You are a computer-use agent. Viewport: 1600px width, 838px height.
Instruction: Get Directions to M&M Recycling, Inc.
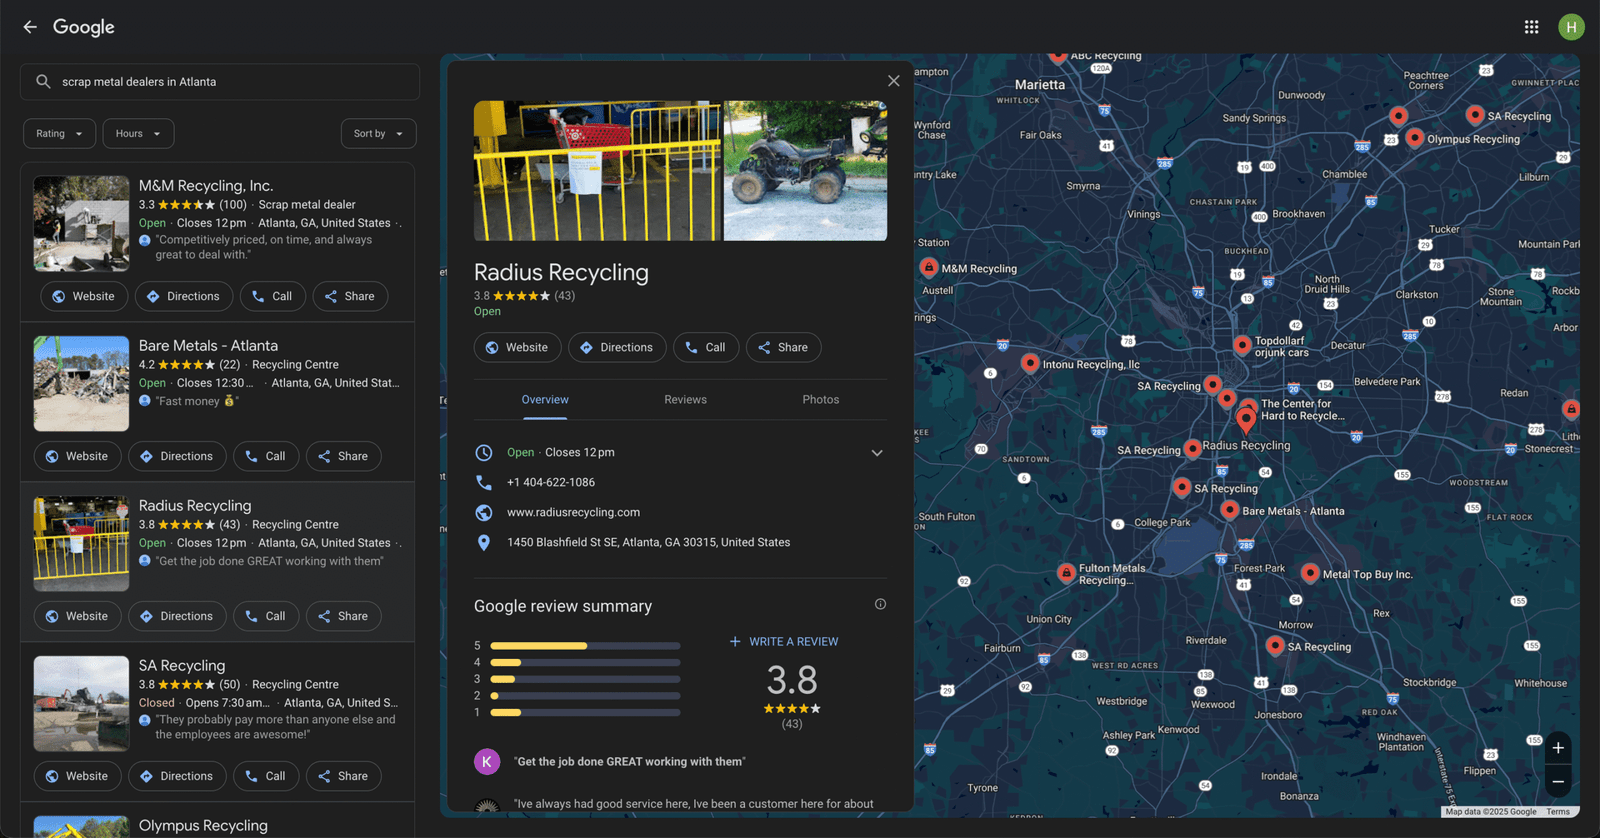[x=184, y=296]
